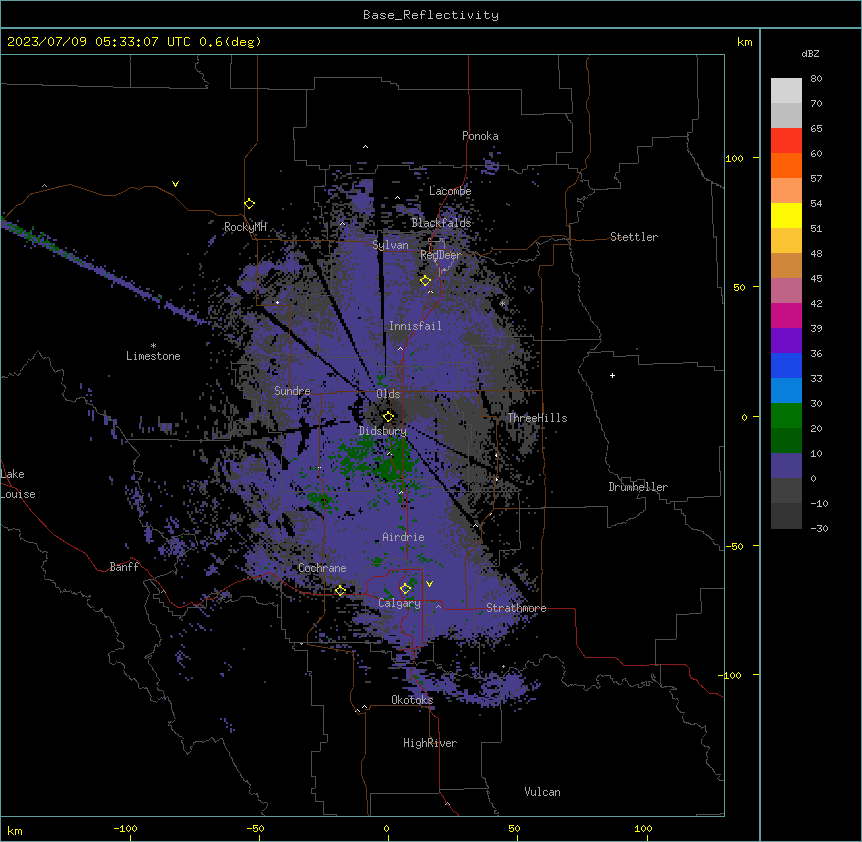Click the Lacombe city label
The height and width of the screenshot is (842, 862).
[x=450, y=191]
